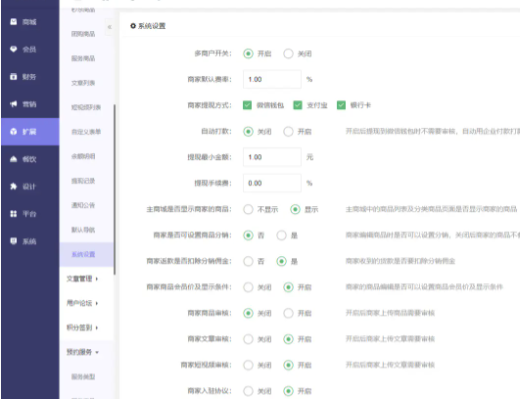
Task: Open the 财务 (Finance) sidebar icon
Action: tap(13, 77)
